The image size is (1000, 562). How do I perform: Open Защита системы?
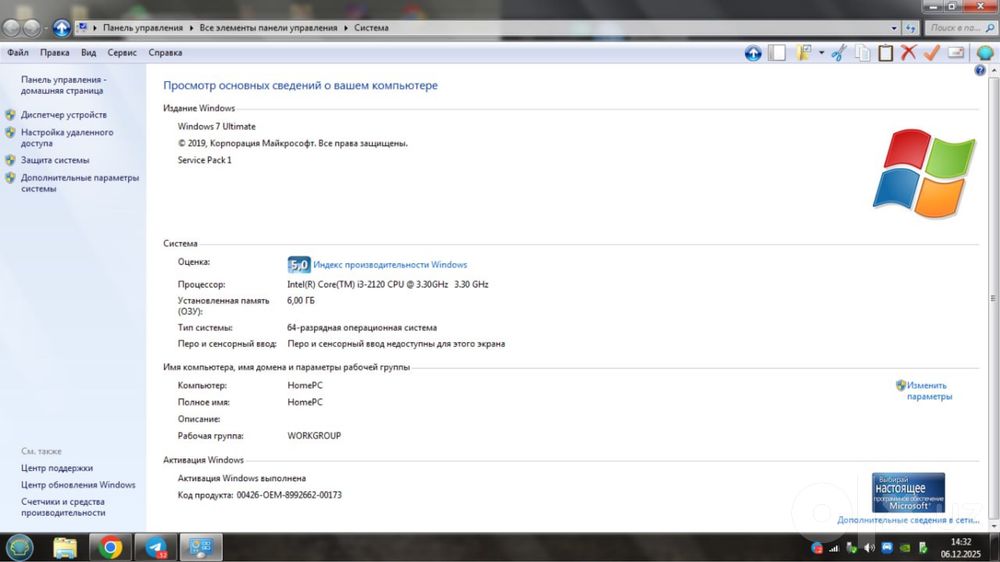click(x=55, y=160)
